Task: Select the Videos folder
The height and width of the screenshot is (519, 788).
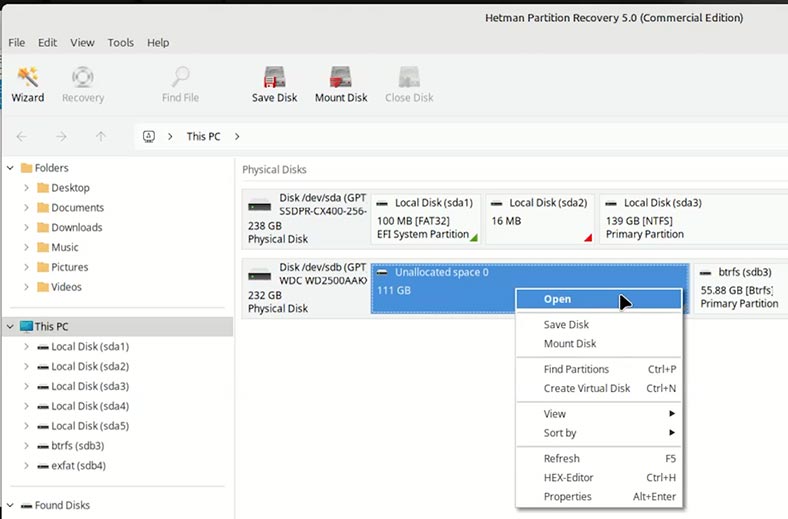Action: (x=66, y=287)
